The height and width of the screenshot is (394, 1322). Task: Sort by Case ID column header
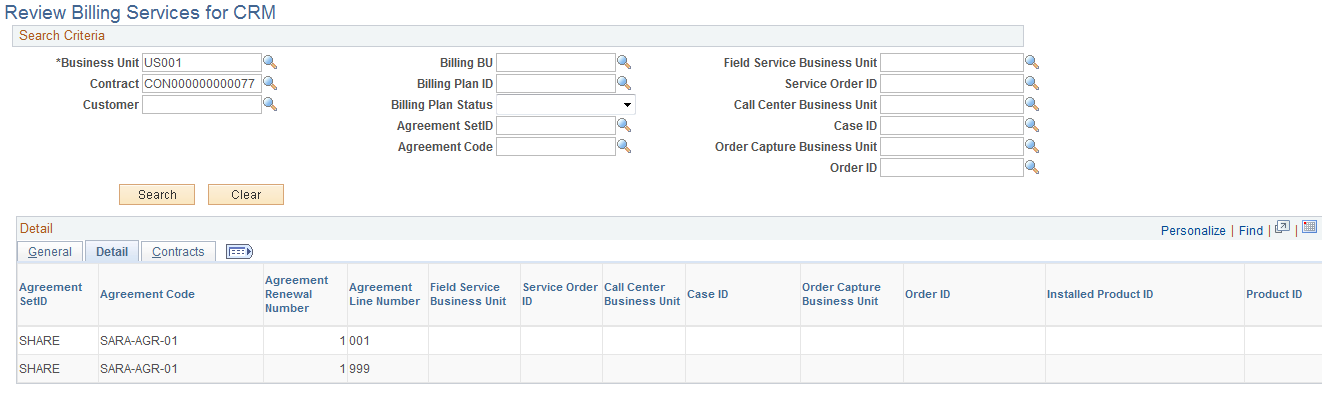[x=707, y=294]
